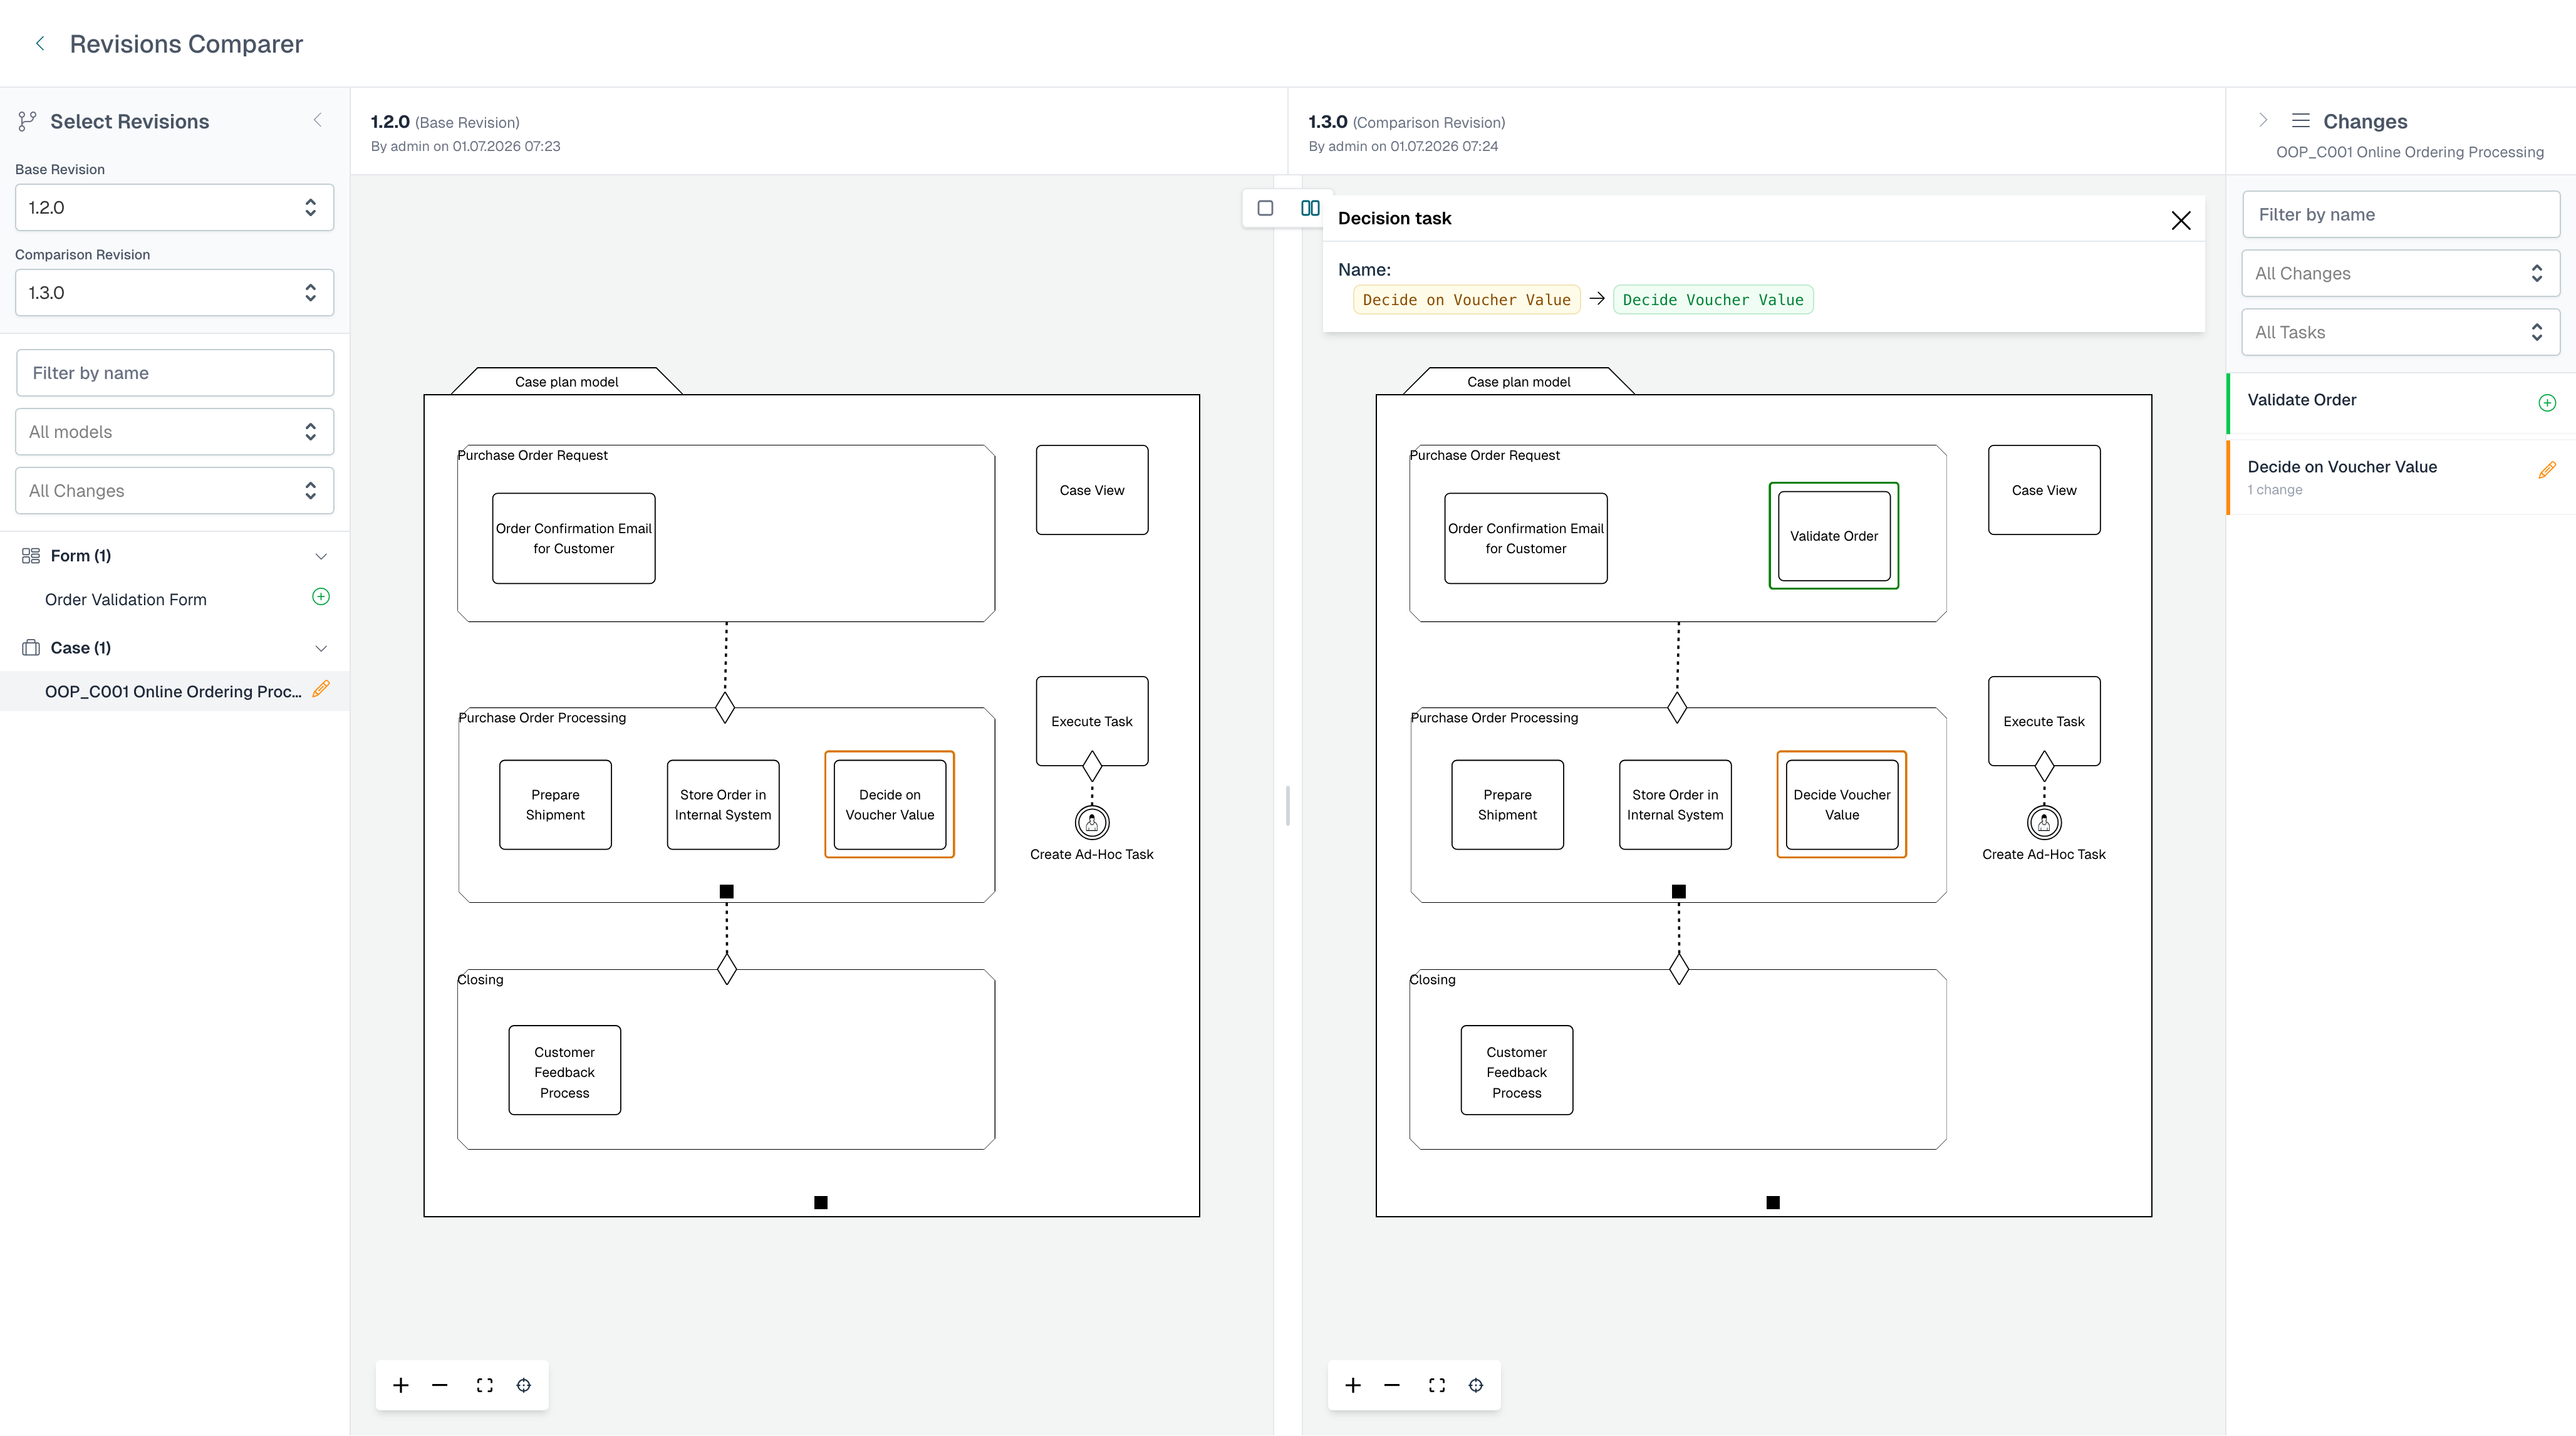Select Validate Order change entry

click(x=2401, y=402)
